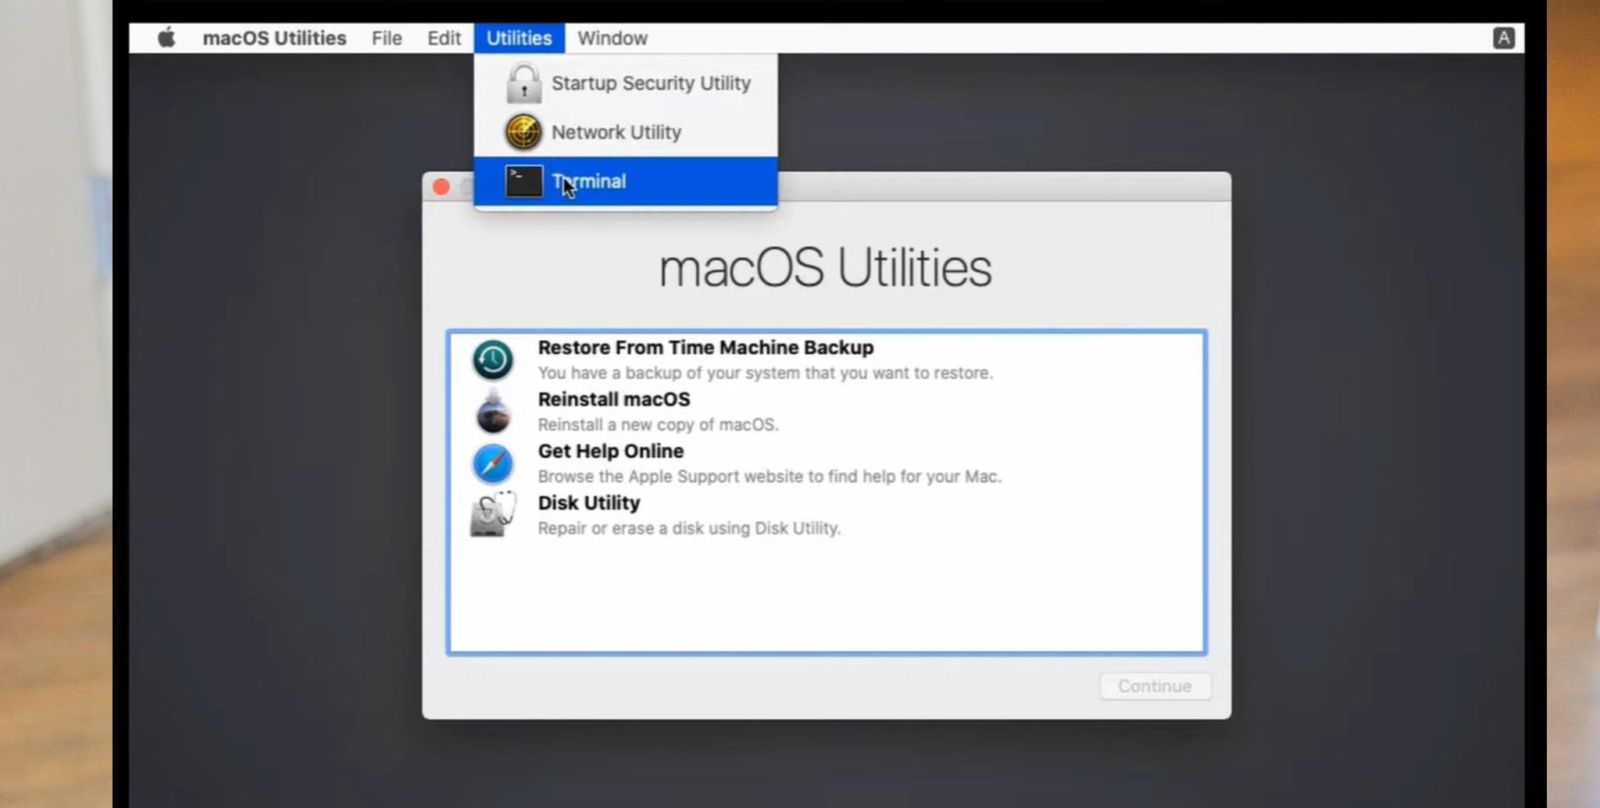1600x808 pixels.
Task: Launch Terminal from the Utilities menu
Action: 626,181
